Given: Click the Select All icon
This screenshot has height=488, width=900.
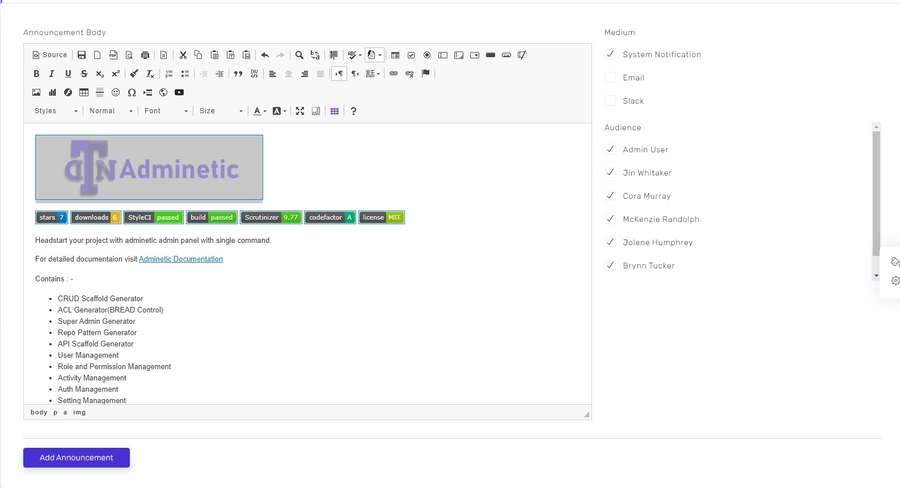Looking at the screenshot, I should 333,55.
